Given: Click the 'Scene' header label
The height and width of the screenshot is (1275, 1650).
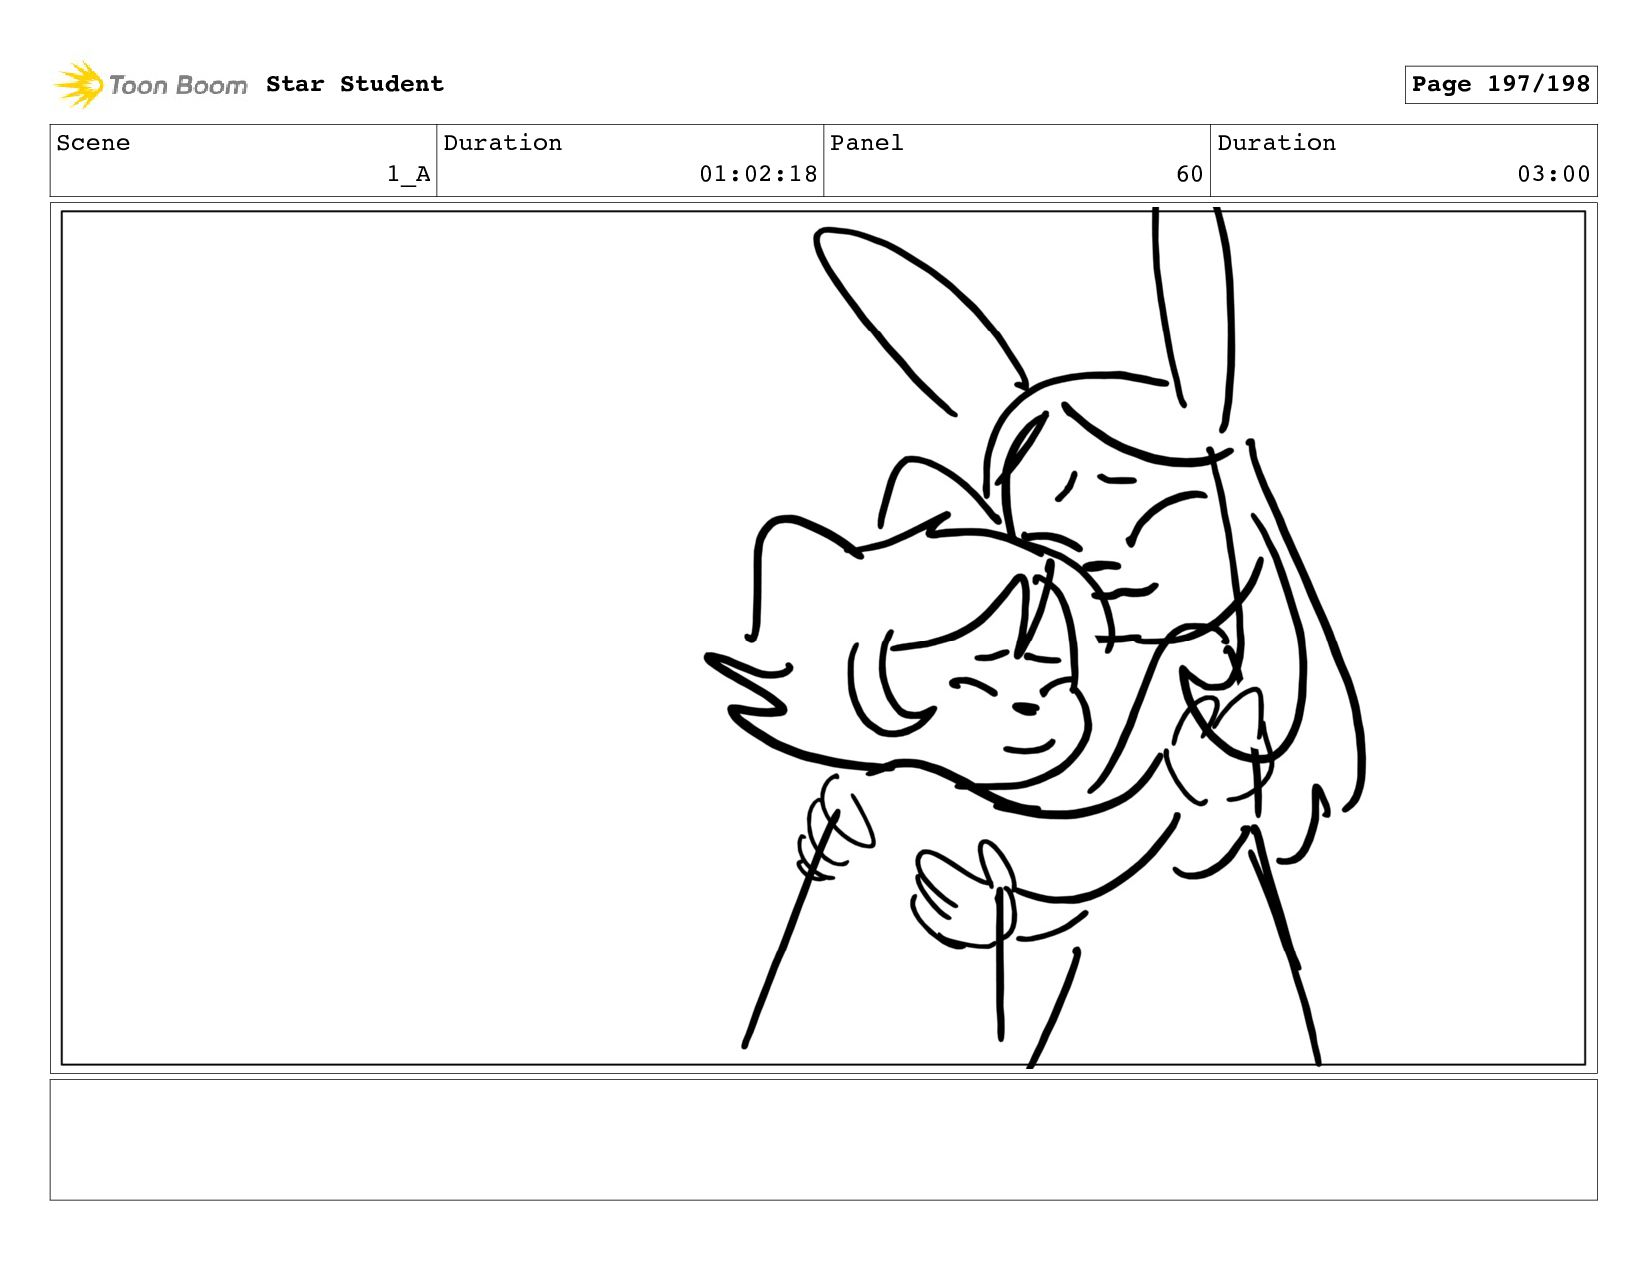Looking at the screenshot, I should tap(93, 143).
